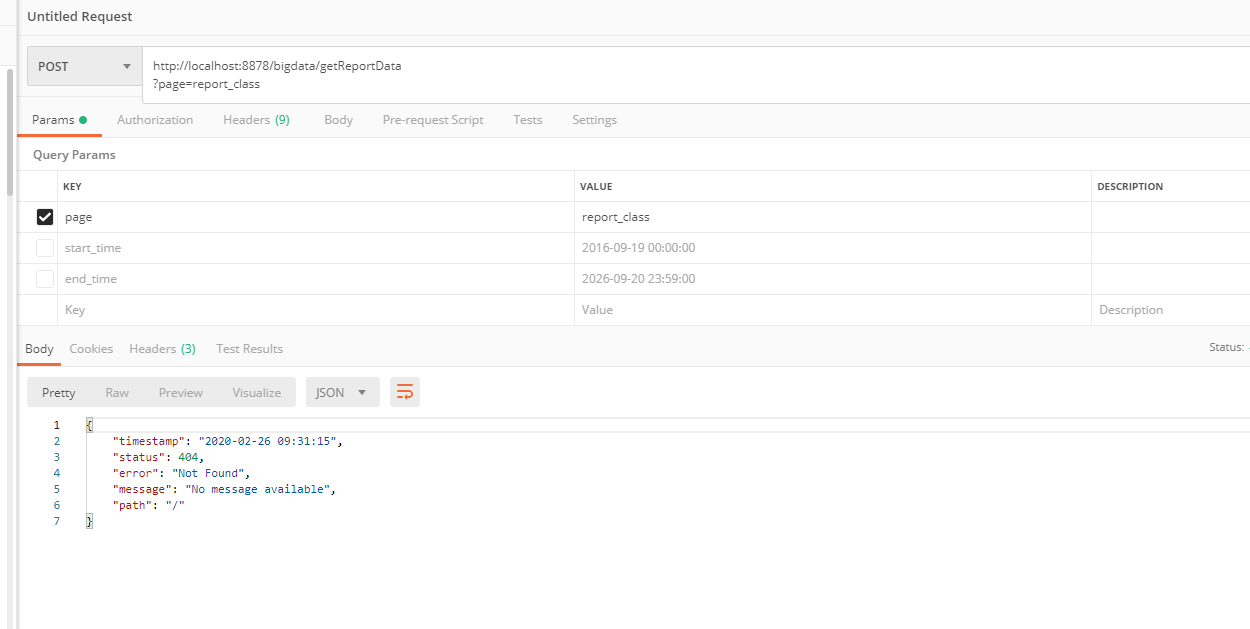Screen dimensions: 1250x629
Task: Open the request Settings tab
Action: [594, 120]
